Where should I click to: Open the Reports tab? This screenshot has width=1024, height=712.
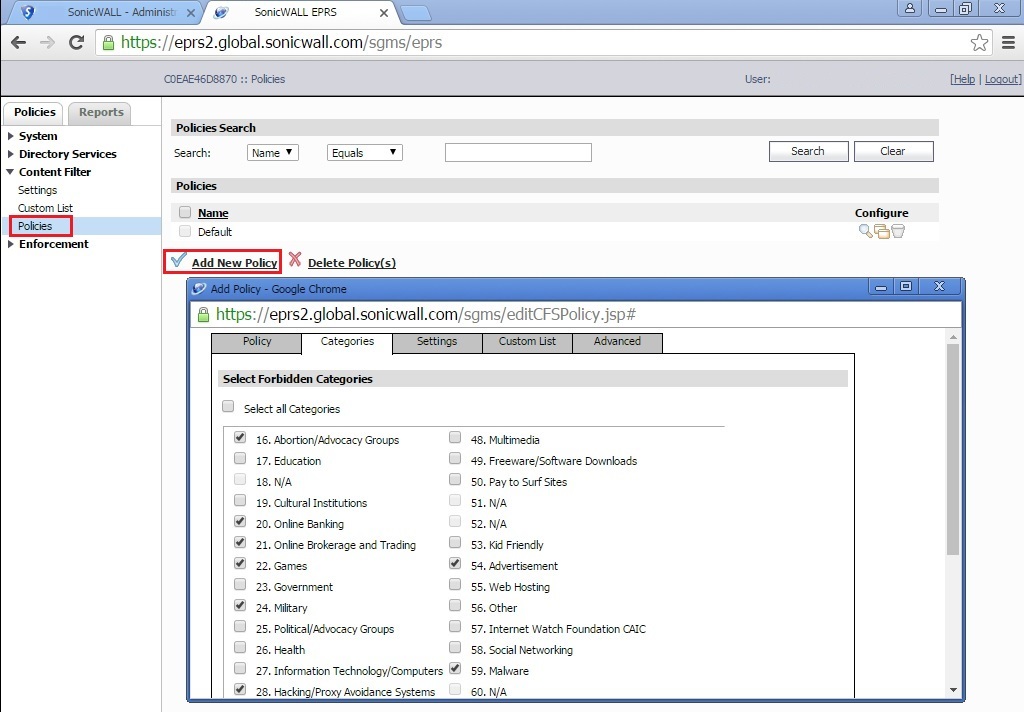[x=101, y=113]
